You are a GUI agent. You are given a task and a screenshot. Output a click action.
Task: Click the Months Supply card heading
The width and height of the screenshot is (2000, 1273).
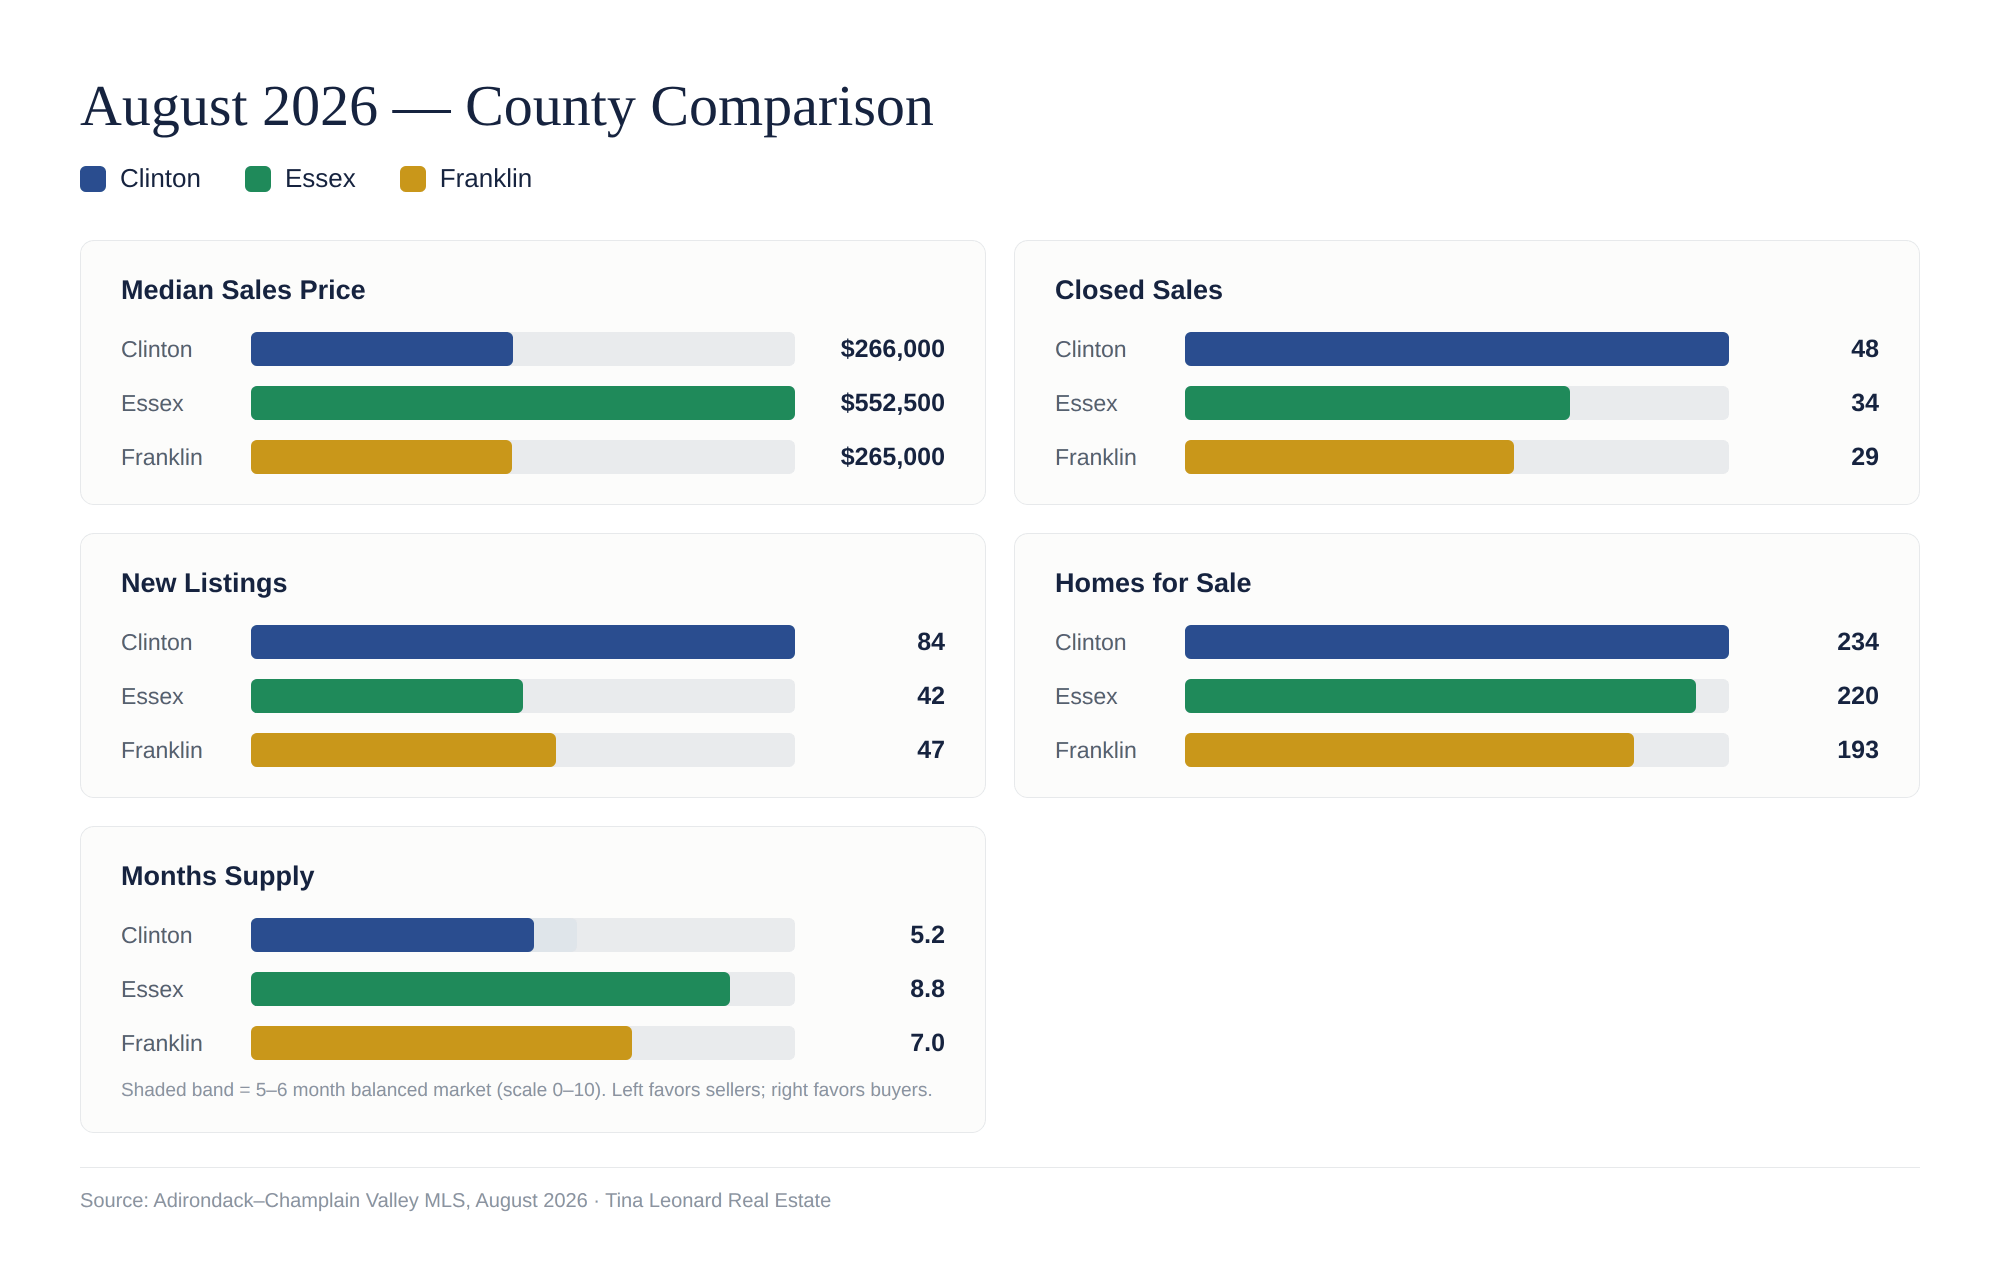(x=217, y=876)
